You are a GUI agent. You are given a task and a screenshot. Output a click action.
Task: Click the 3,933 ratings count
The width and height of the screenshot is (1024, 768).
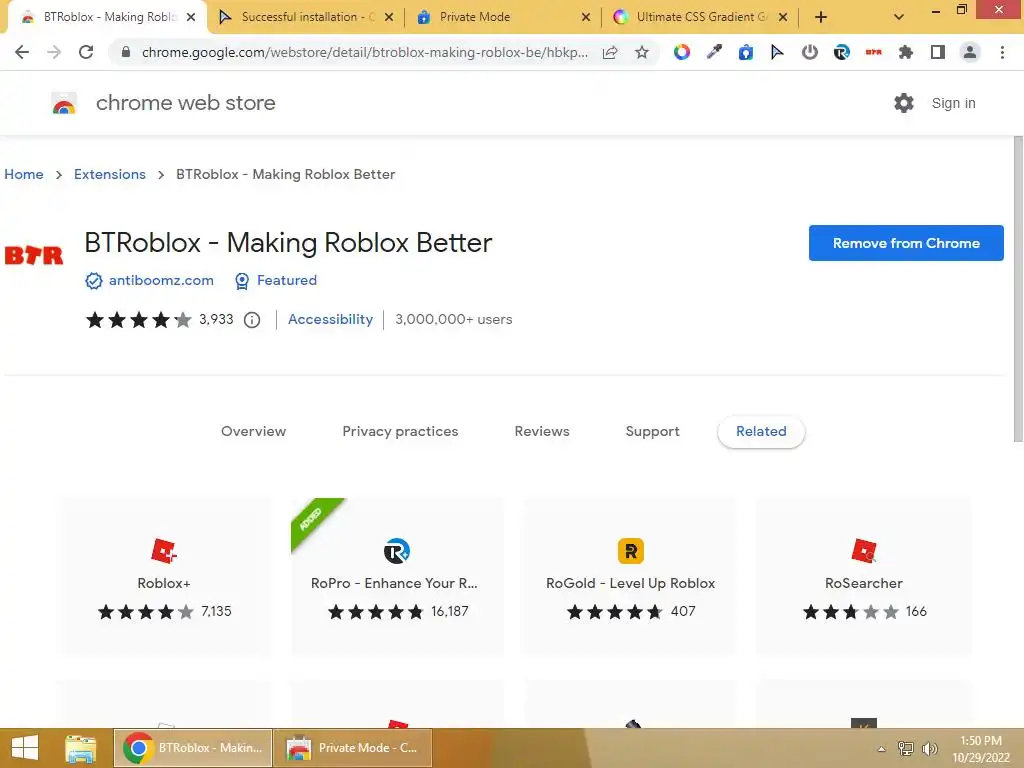(216, 319)
